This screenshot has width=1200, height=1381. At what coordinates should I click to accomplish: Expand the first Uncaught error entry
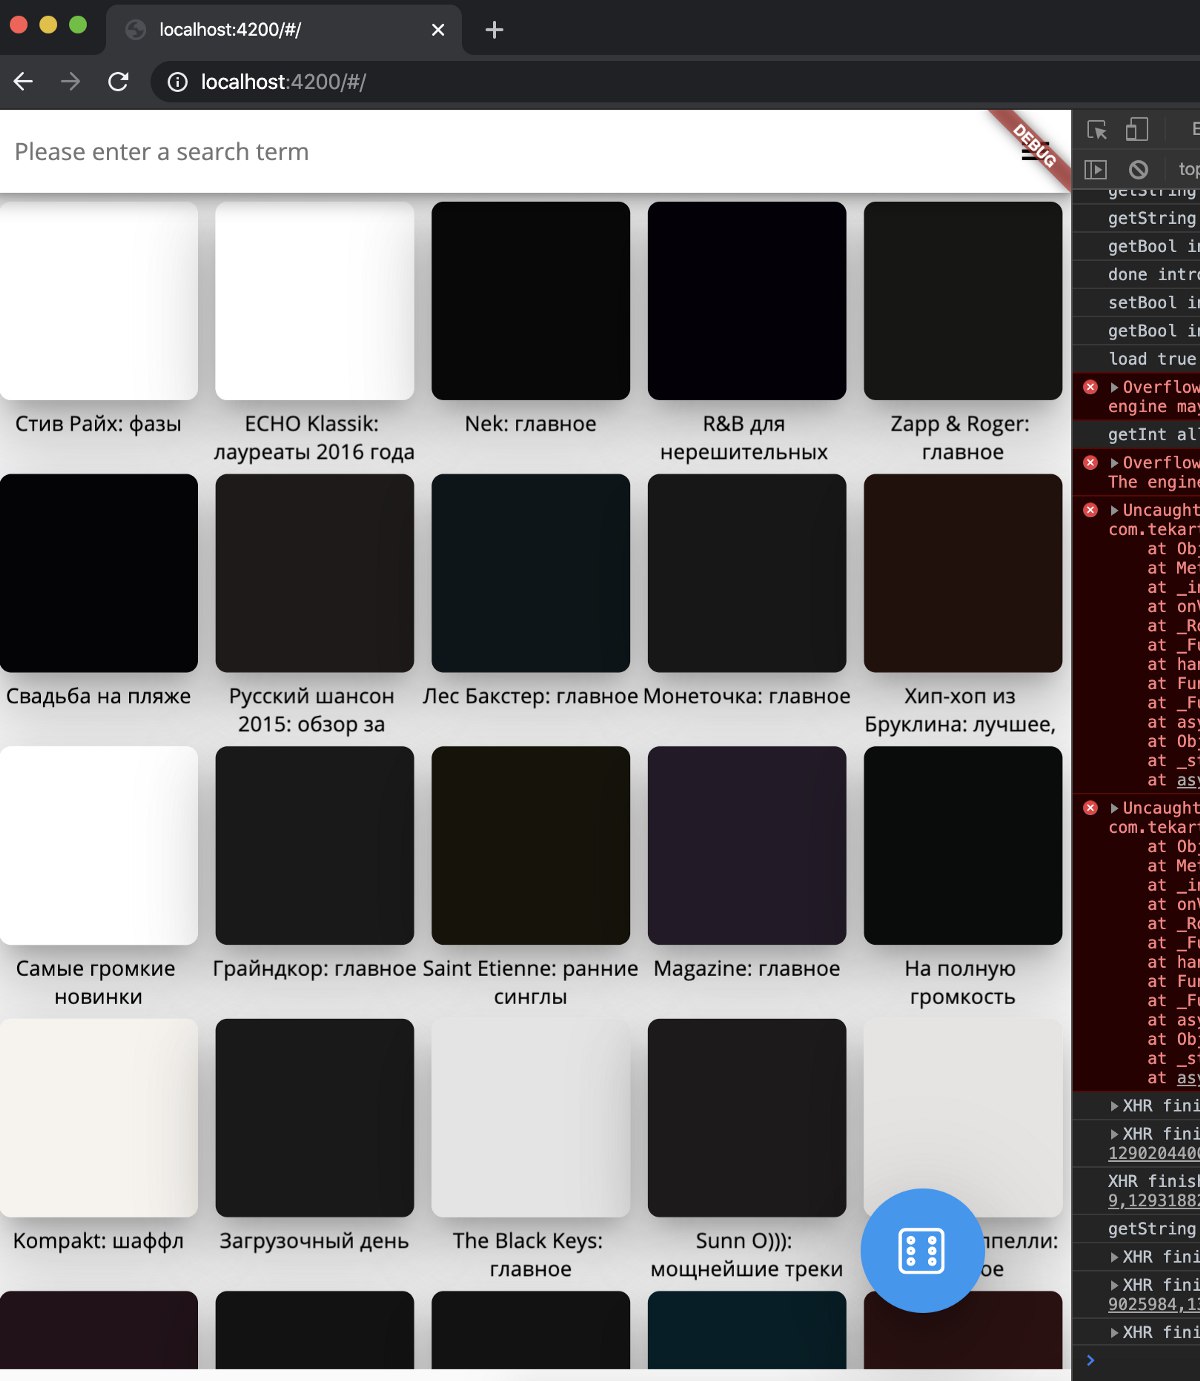1114,510
